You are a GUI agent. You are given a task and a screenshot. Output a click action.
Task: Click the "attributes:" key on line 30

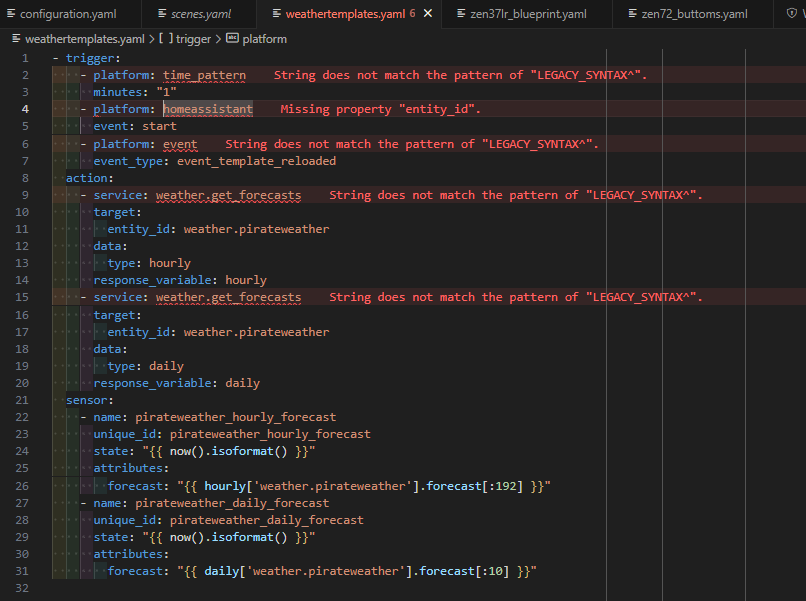coord(131,554)
